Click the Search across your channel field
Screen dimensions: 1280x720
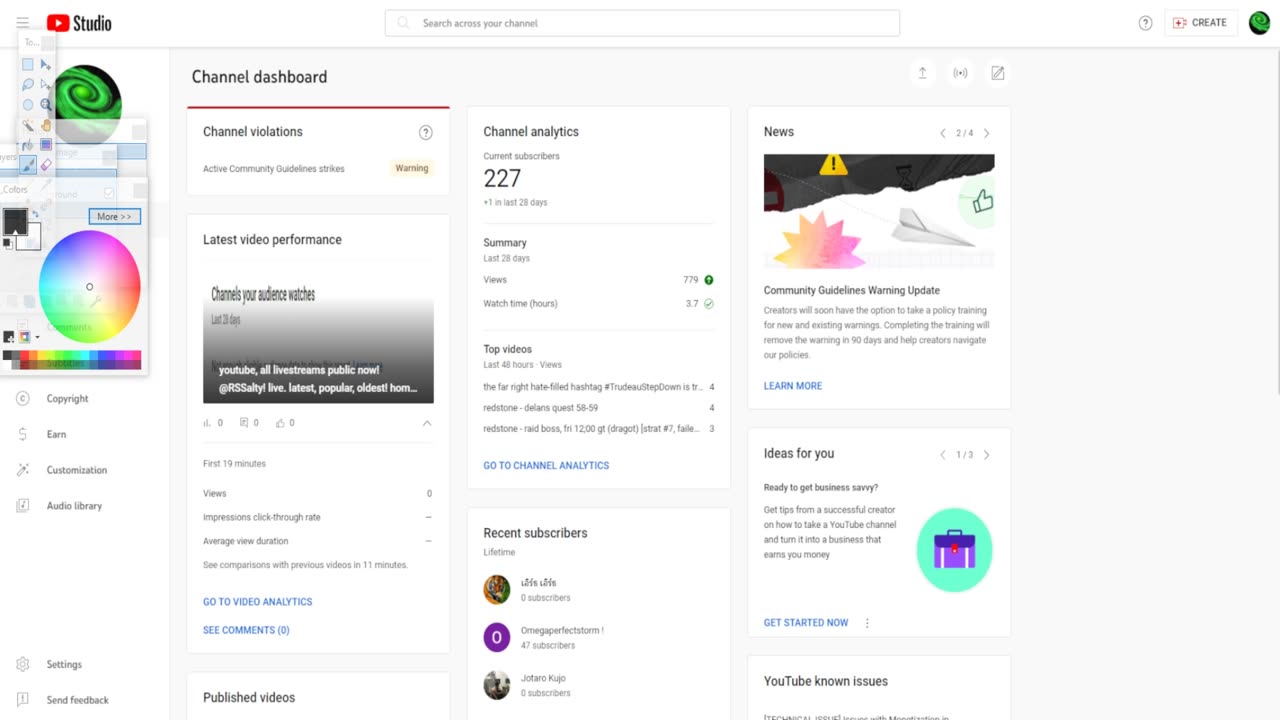(642, 23)
